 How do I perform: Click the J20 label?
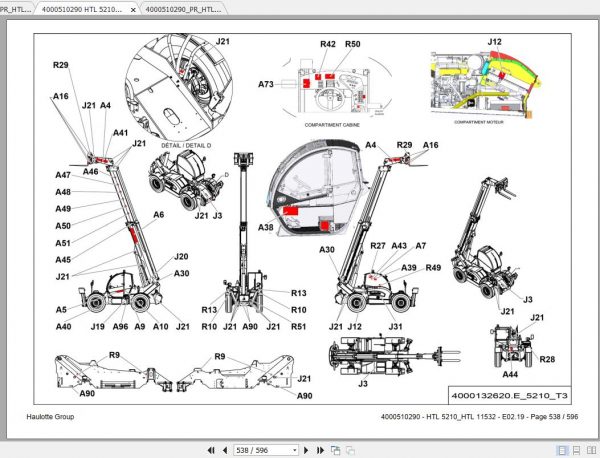tap(181, 256)
